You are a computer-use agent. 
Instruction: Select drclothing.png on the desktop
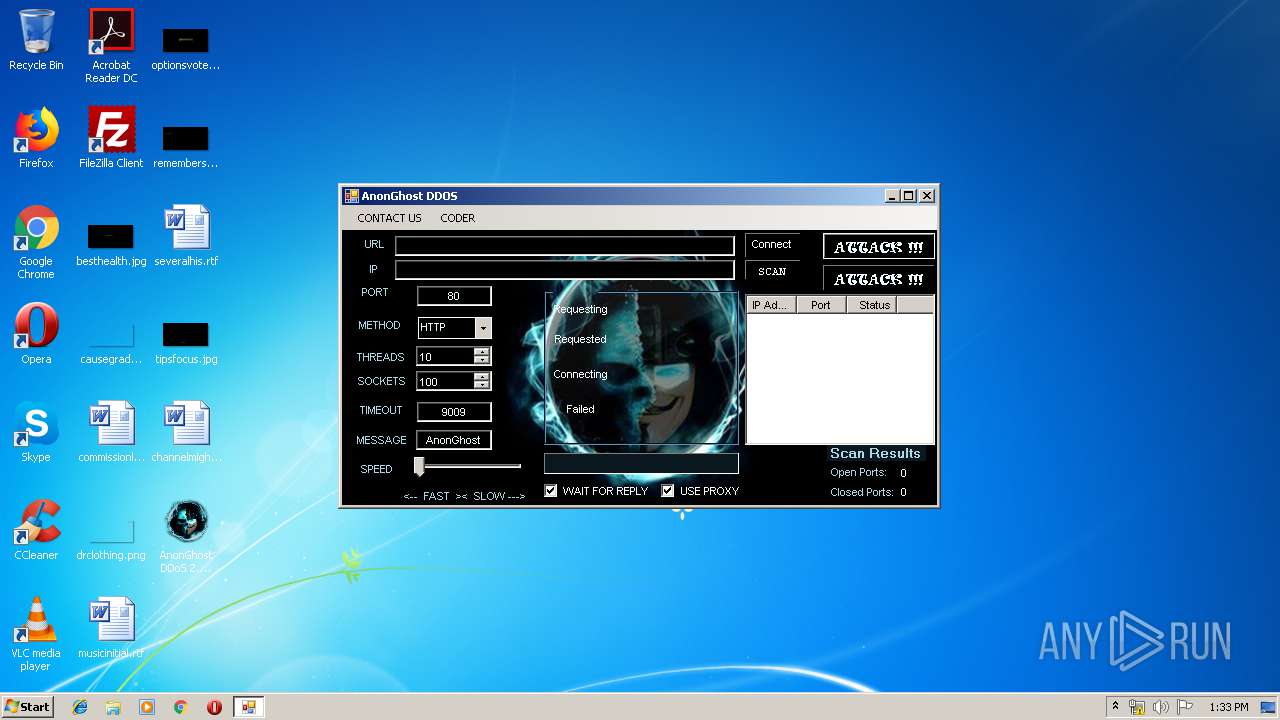click(x=111, y=539)
